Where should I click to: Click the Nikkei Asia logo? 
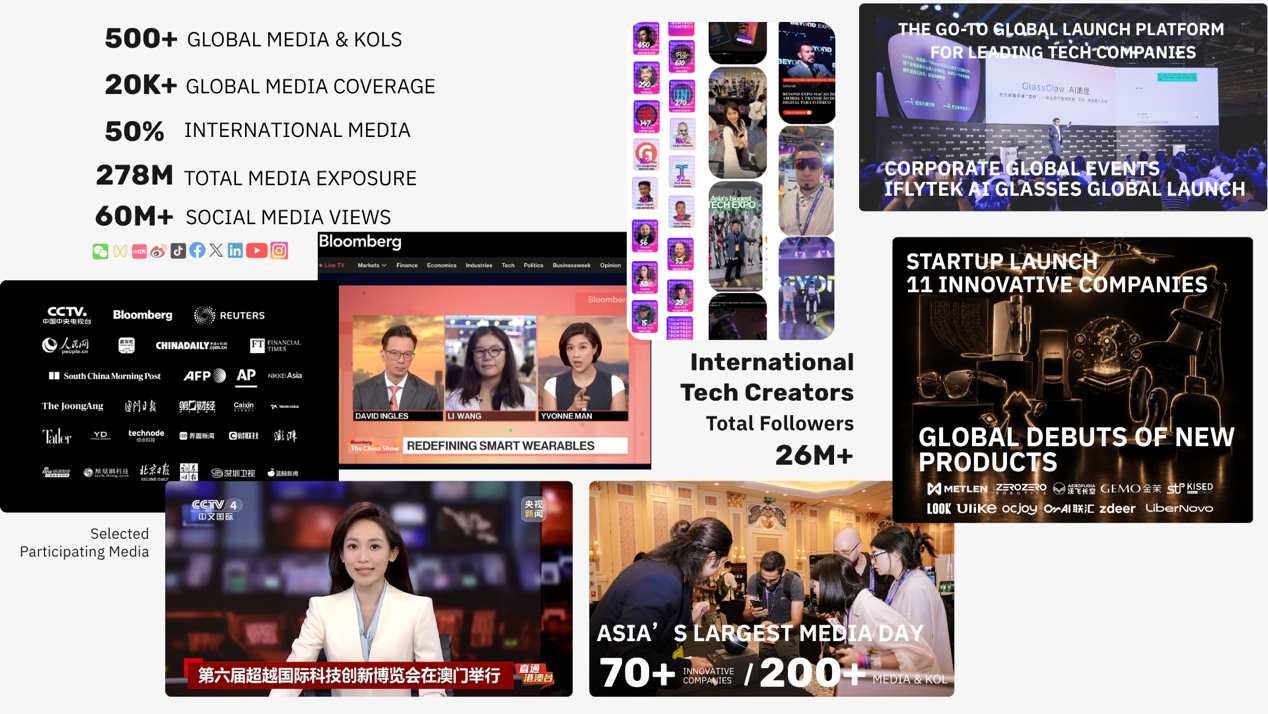(285, 376)
